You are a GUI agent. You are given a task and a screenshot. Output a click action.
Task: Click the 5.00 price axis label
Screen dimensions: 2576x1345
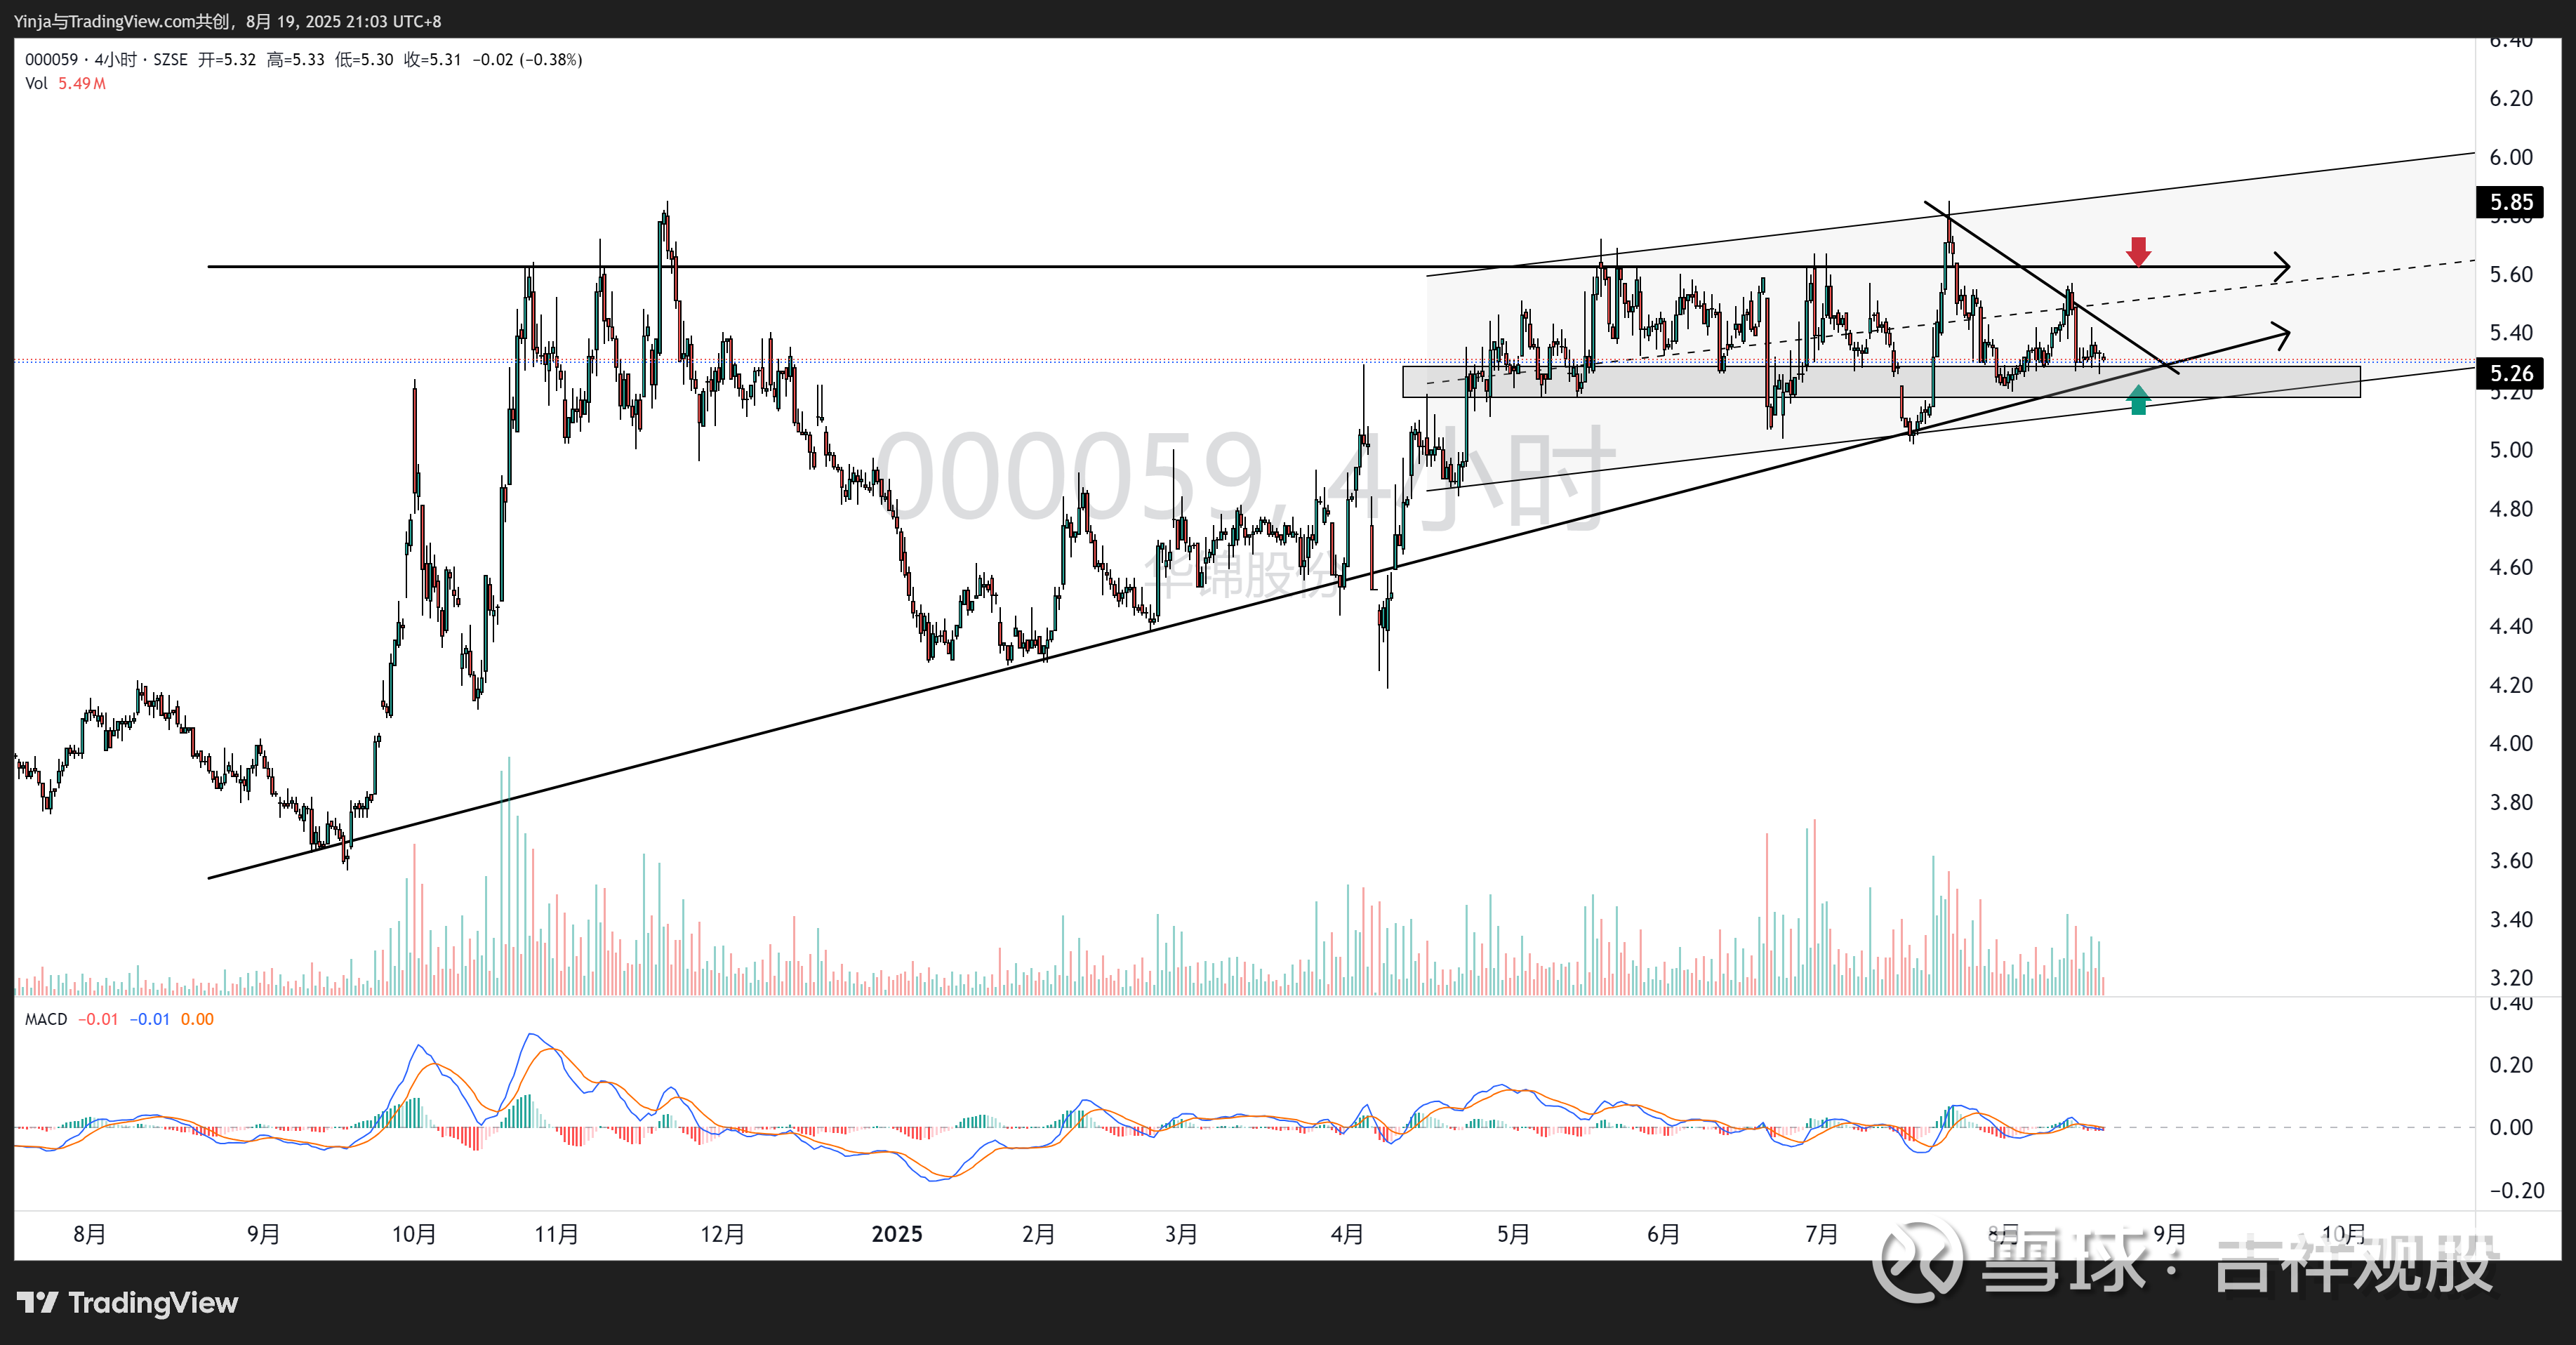click(x=2511, y=450)
